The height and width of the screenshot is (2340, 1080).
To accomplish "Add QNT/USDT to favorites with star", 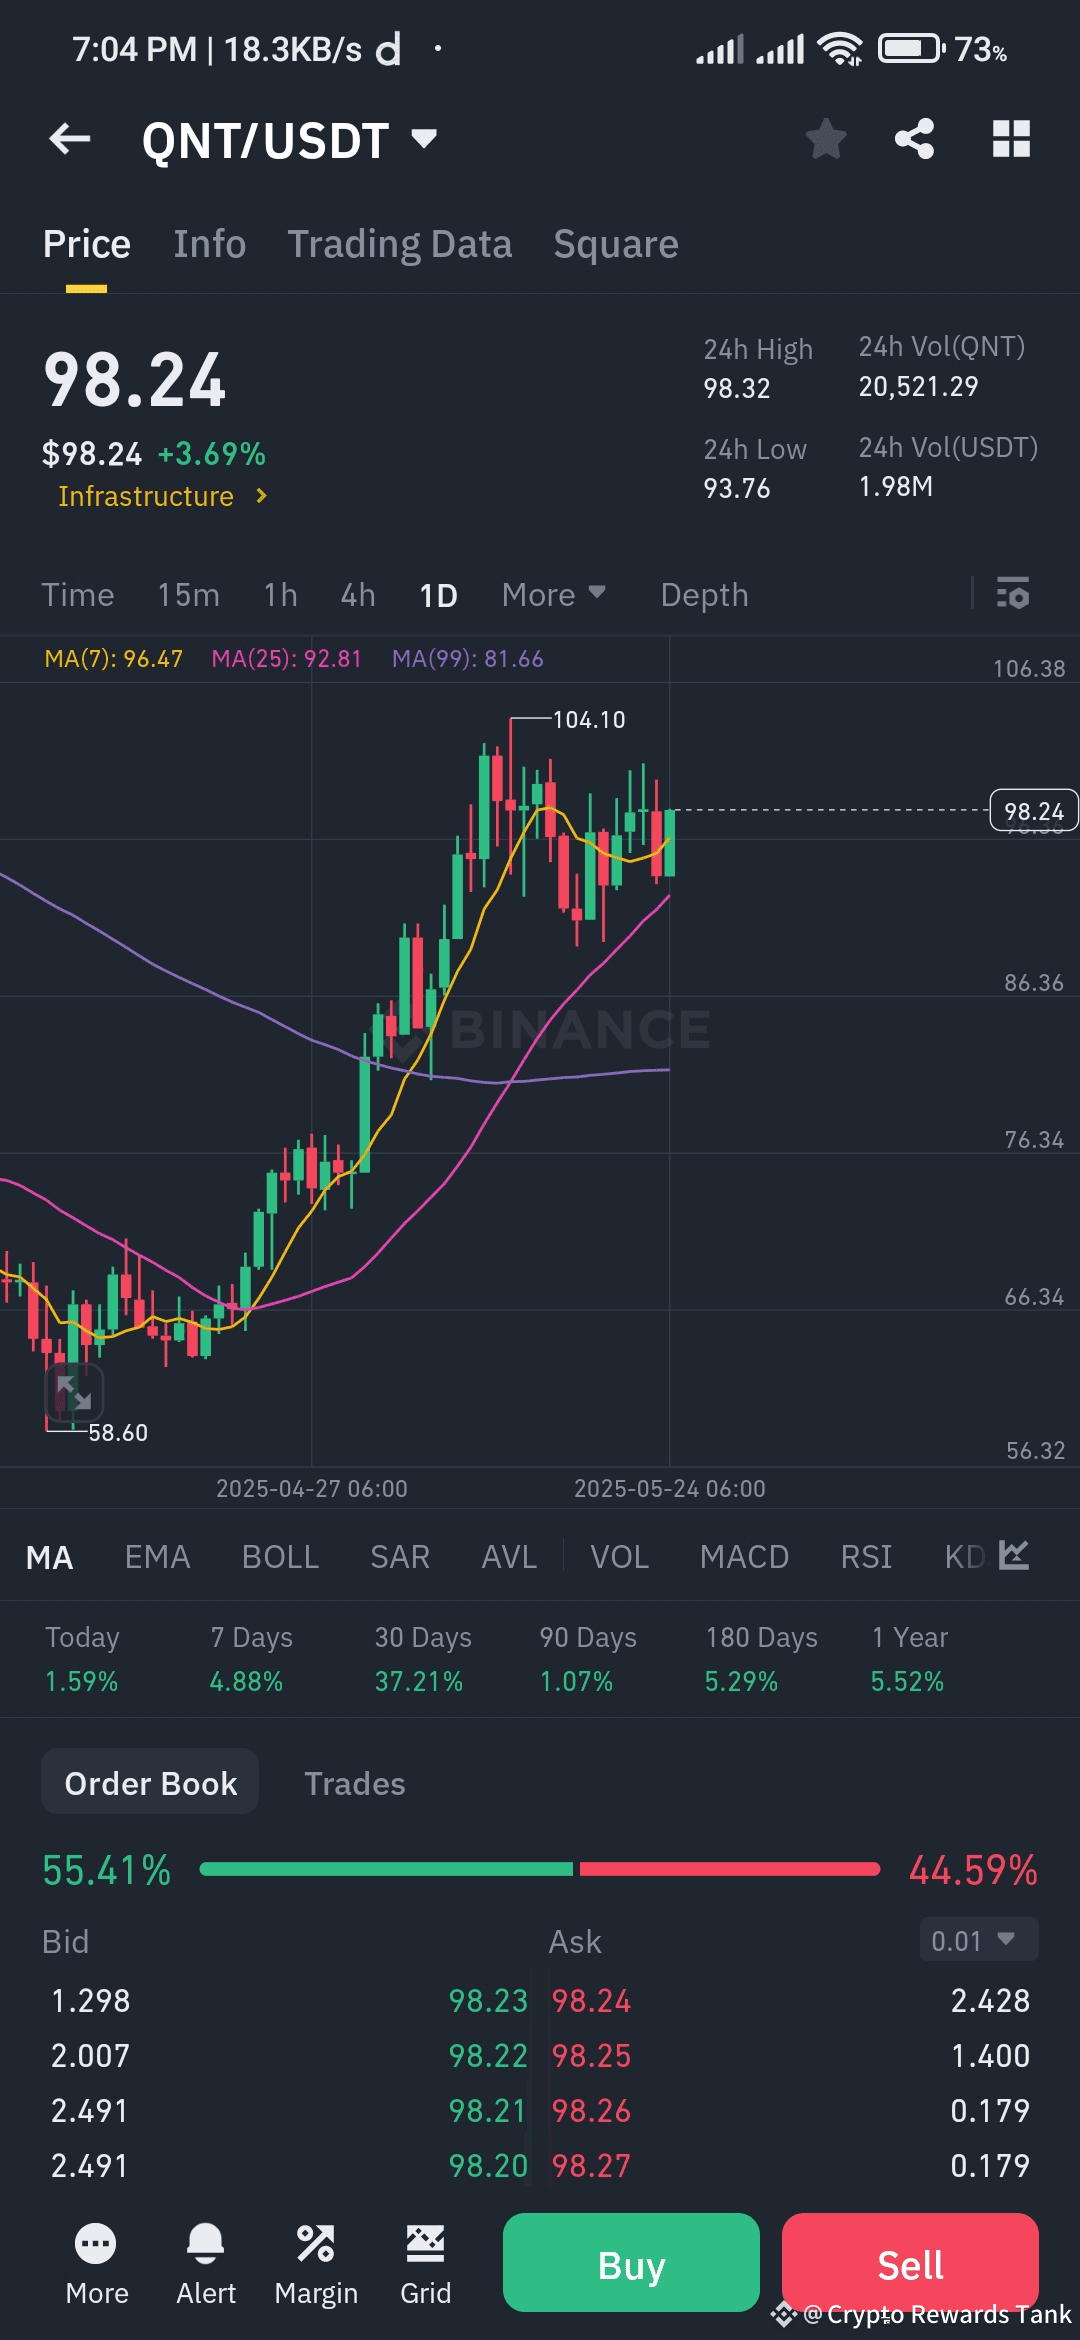I will (826, 139).
